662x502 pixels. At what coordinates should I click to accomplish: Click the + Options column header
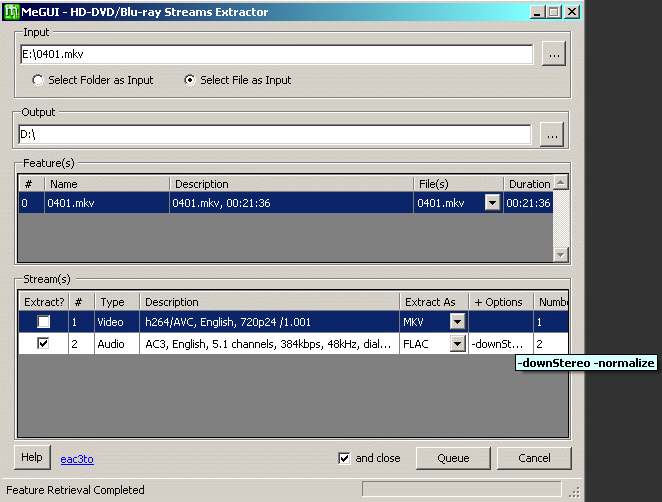pos(501,302)
